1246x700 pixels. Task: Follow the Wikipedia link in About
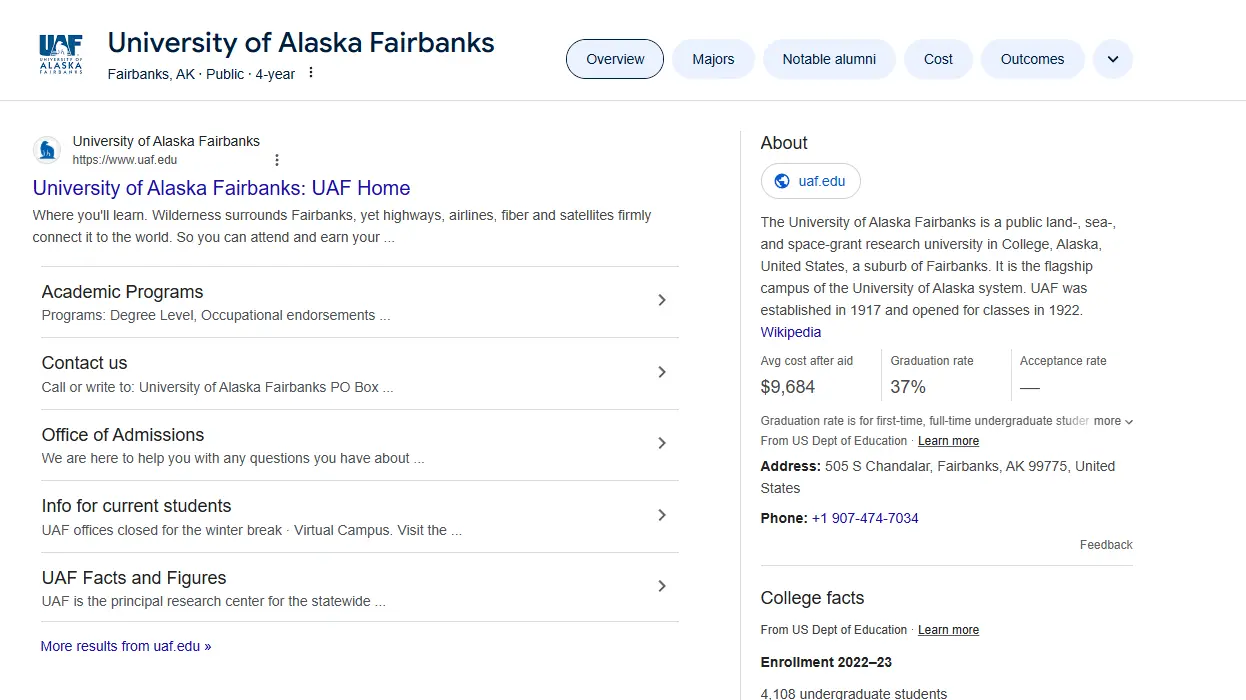point(790,332)
